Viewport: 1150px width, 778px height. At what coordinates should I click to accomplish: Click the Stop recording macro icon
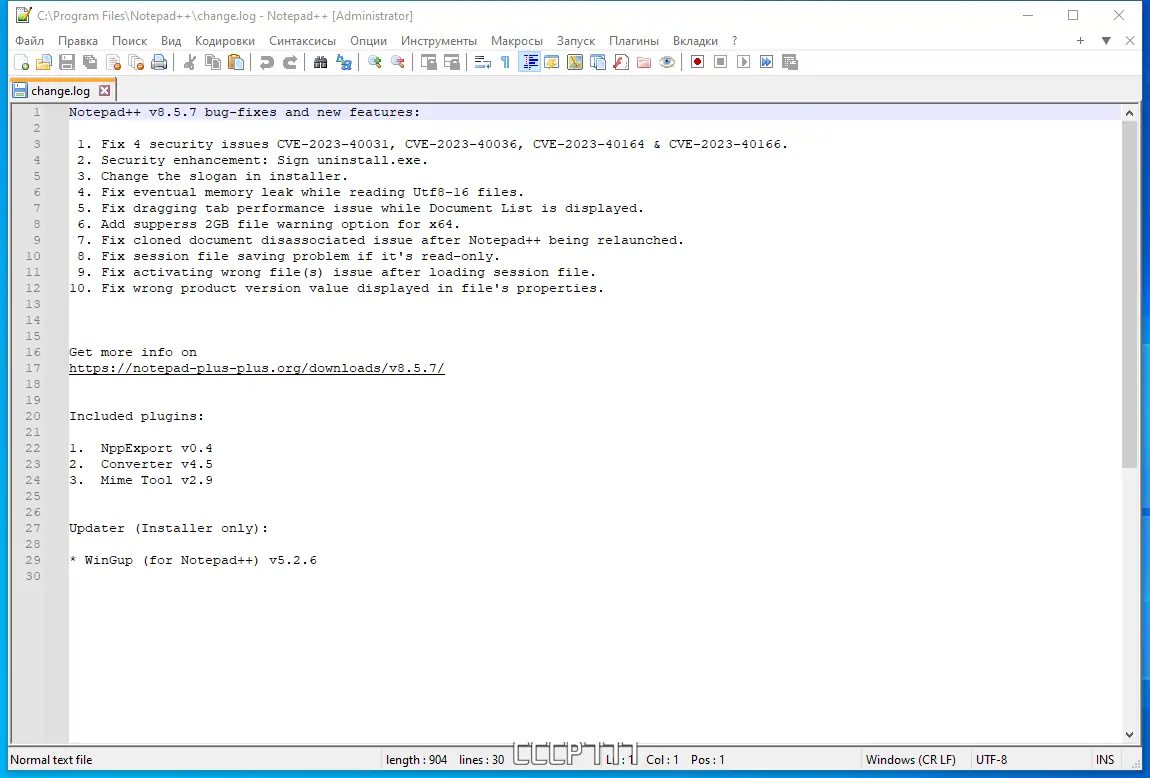point(720,62)
